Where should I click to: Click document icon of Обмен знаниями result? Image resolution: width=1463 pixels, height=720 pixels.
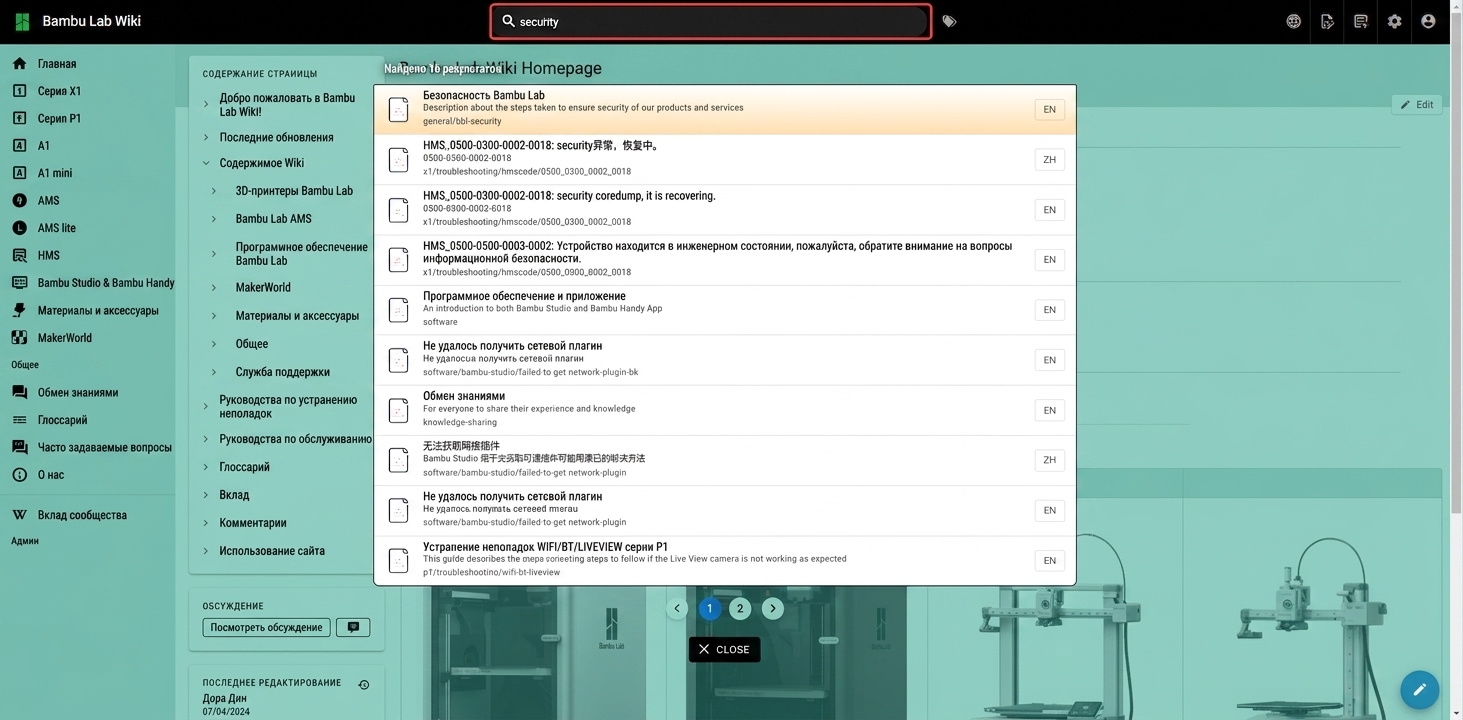click(398, 410)
